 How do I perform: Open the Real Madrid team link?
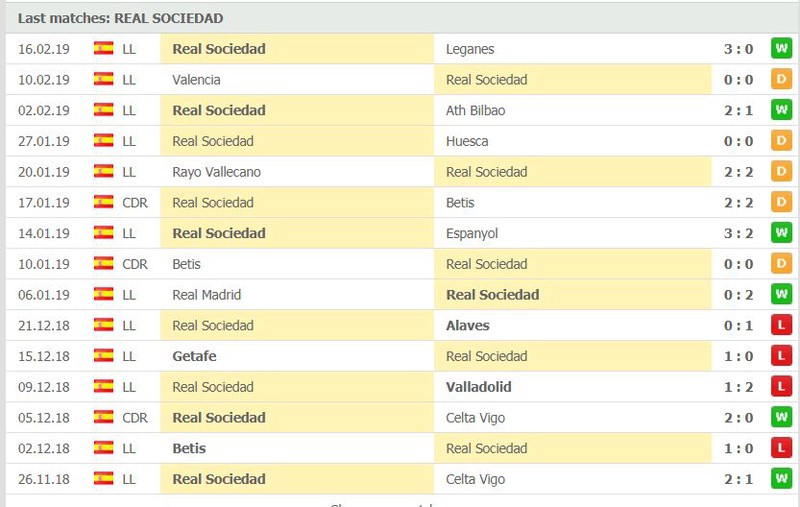(207, 295)
